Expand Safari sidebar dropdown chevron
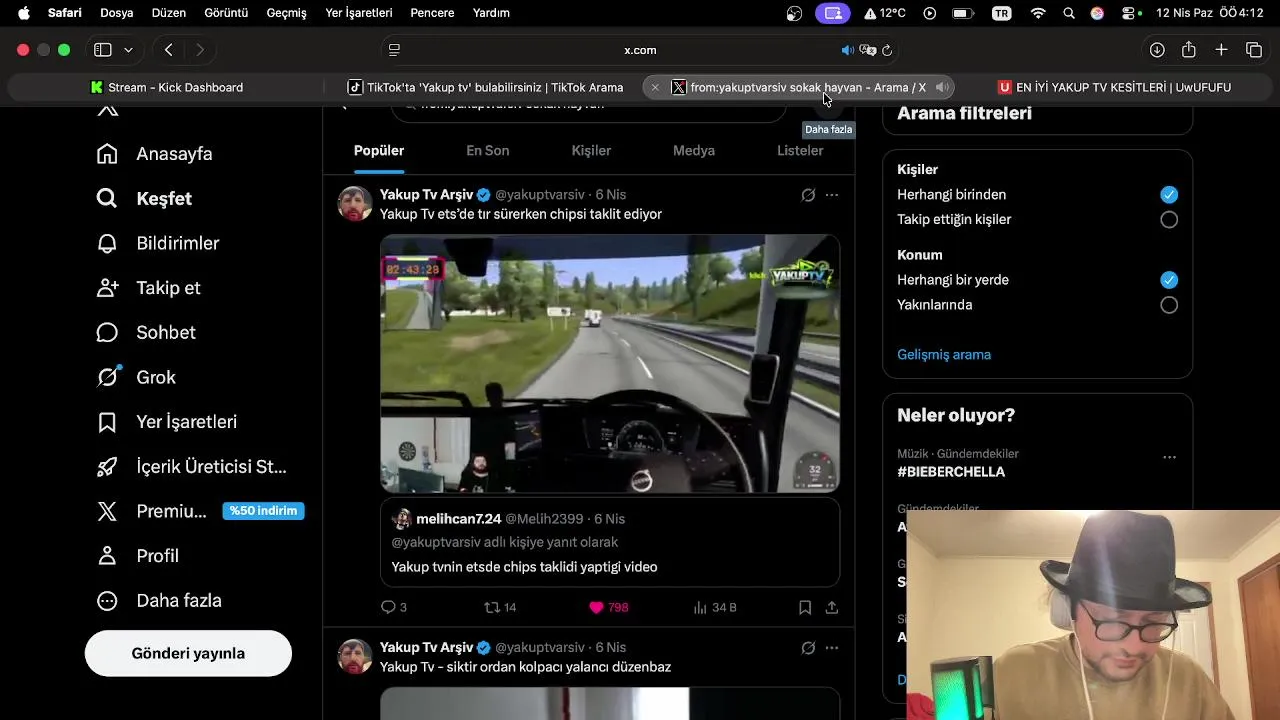The width and height of the screenshot is (1280, 720). tap(128, 50)
